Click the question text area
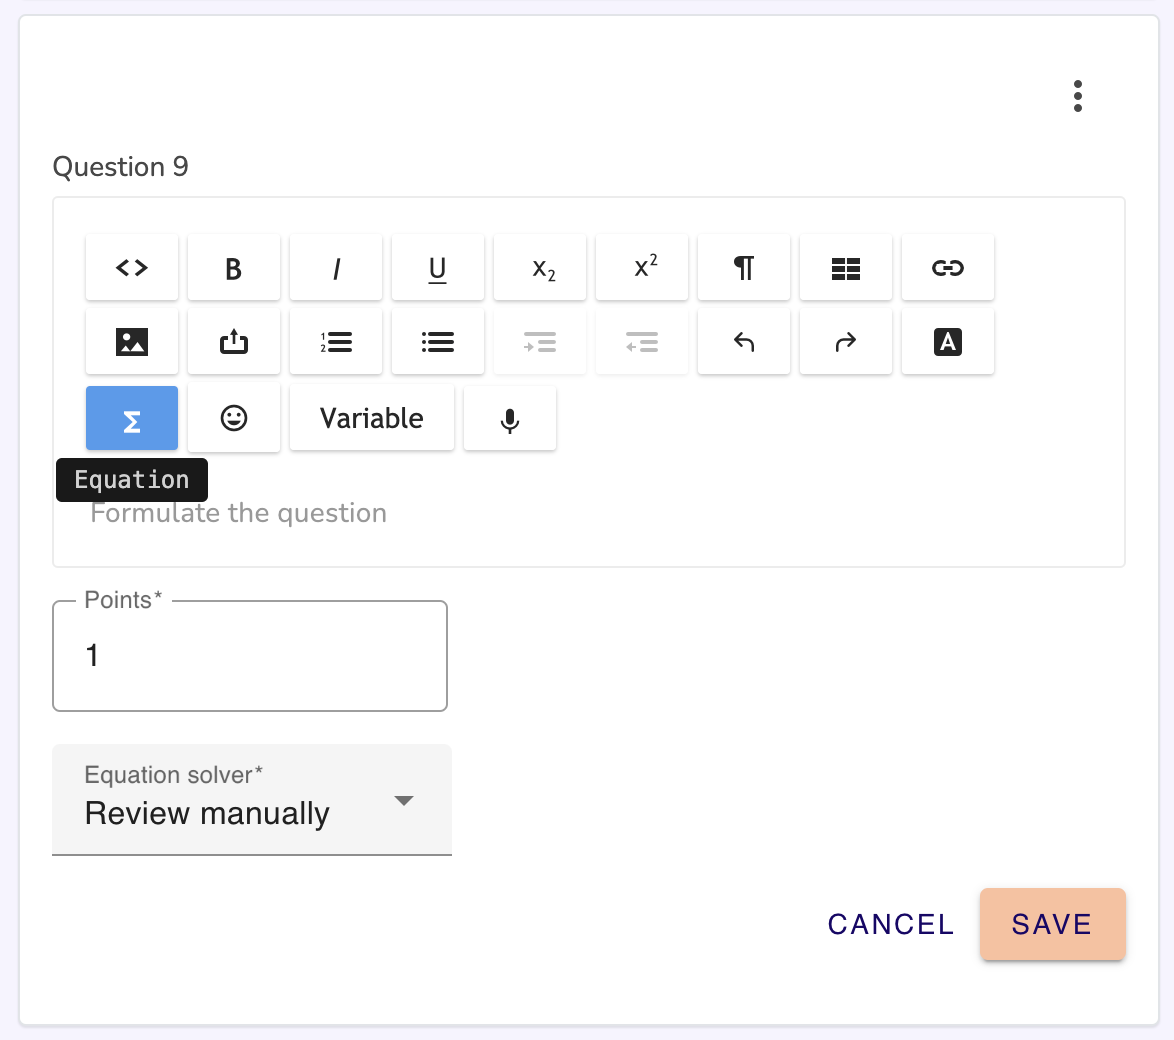 pos(588,513)
